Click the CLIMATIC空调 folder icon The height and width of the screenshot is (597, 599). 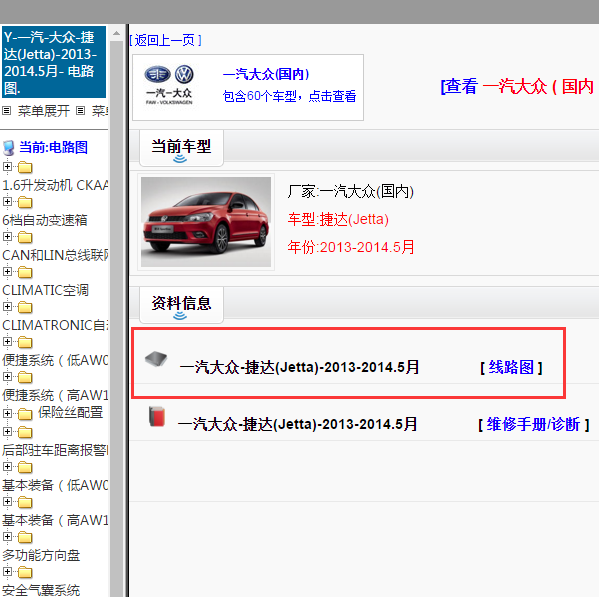25,272
